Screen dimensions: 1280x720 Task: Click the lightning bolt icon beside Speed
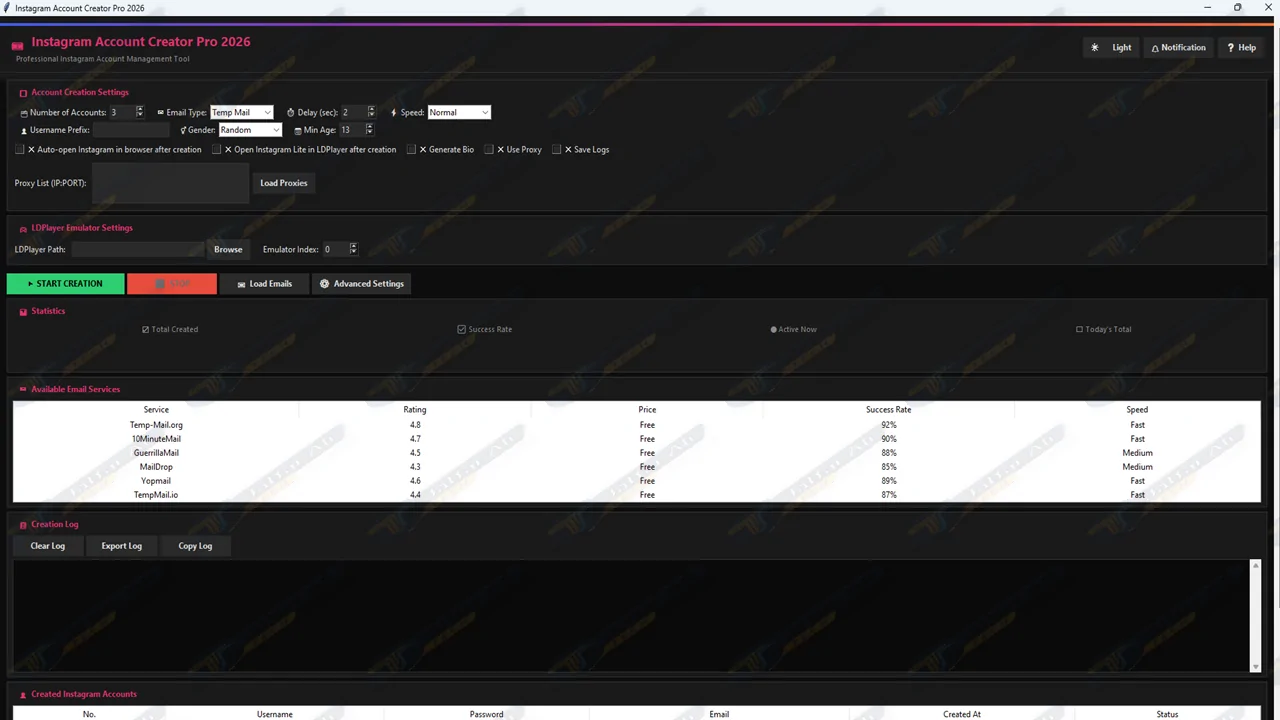point(394,113)
